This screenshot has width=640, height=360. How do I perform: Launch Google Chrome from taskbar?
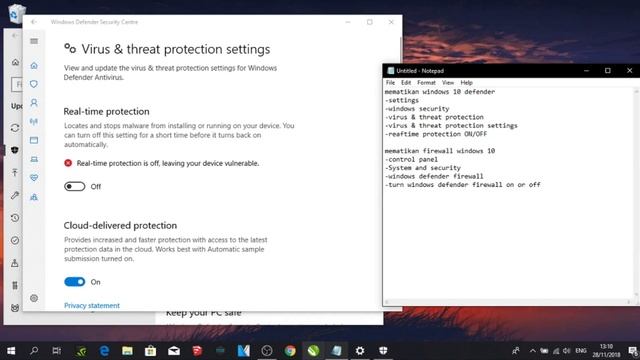(x=290, y=351)
